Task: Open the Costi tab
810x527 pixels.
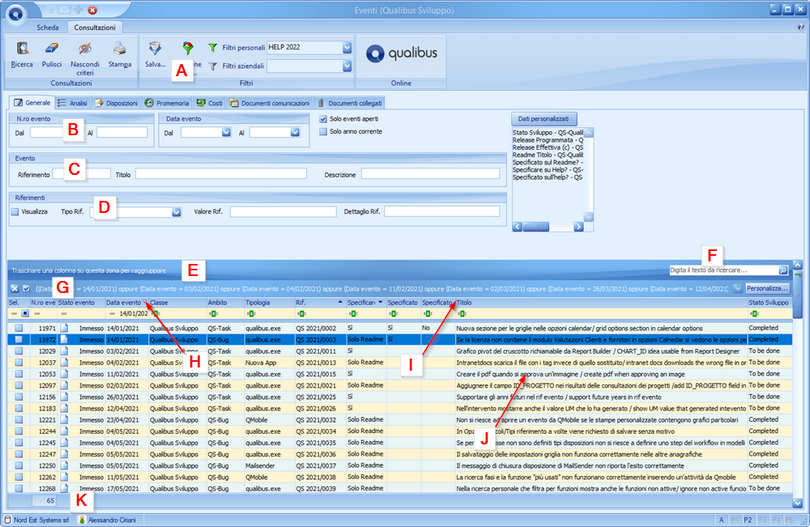Action: tap(209, 103)
